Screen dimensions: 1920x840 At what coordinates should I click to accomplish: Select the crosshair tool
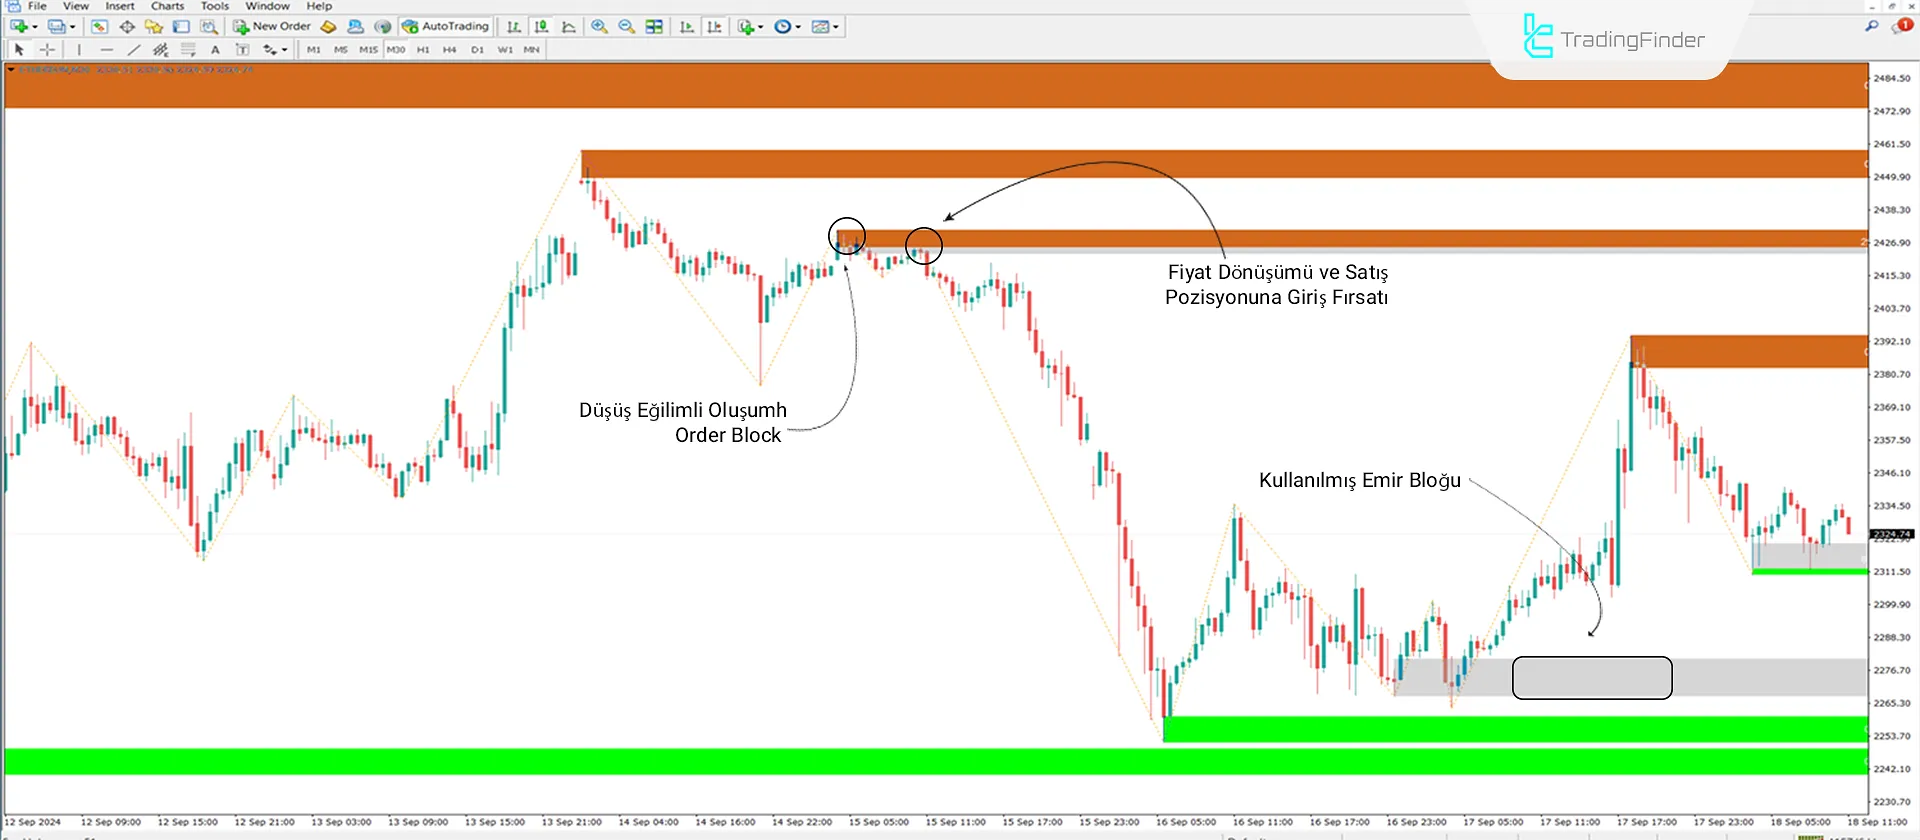(x=47, y=49)
